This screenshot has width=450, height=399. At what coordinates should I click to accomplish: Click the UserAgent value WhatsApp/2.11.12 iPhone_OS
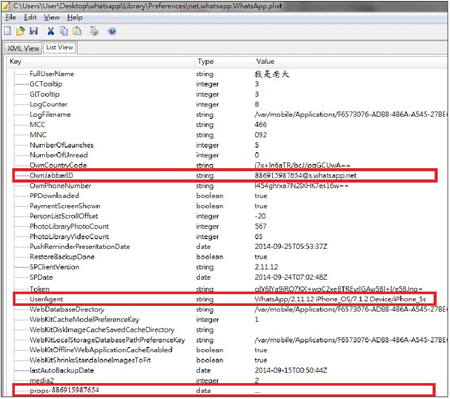point(340,299)
